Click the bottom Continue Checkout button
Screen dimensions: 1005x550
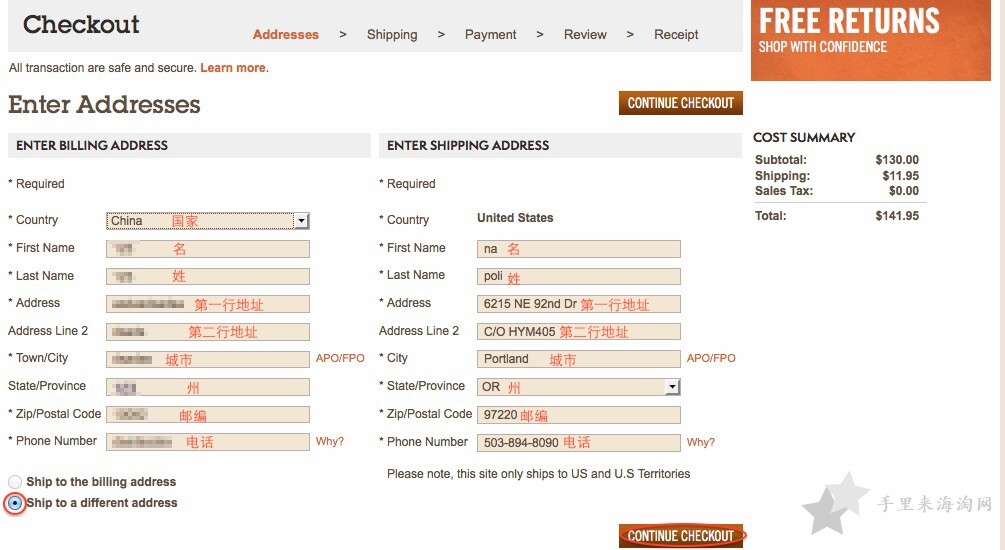(681, 536)
